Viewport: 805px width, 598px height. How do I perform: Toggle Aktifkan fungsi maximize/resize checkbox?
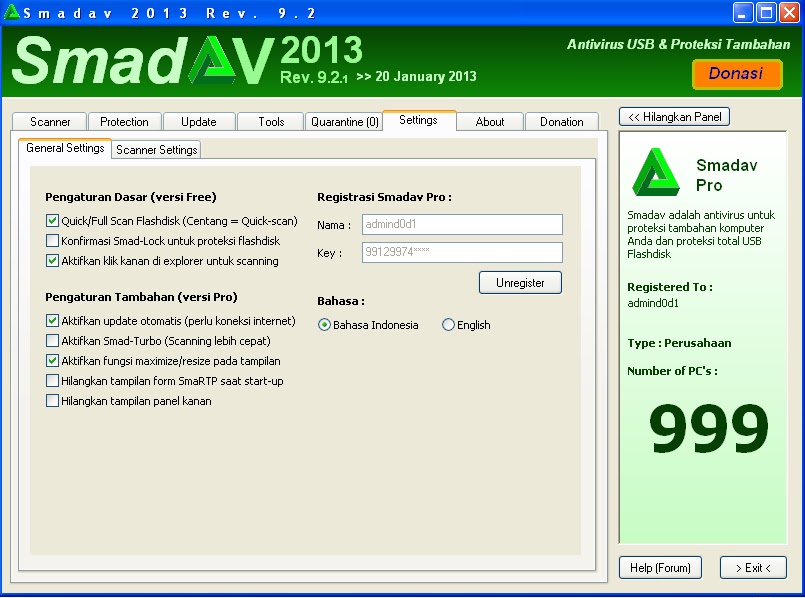point(52,361)
